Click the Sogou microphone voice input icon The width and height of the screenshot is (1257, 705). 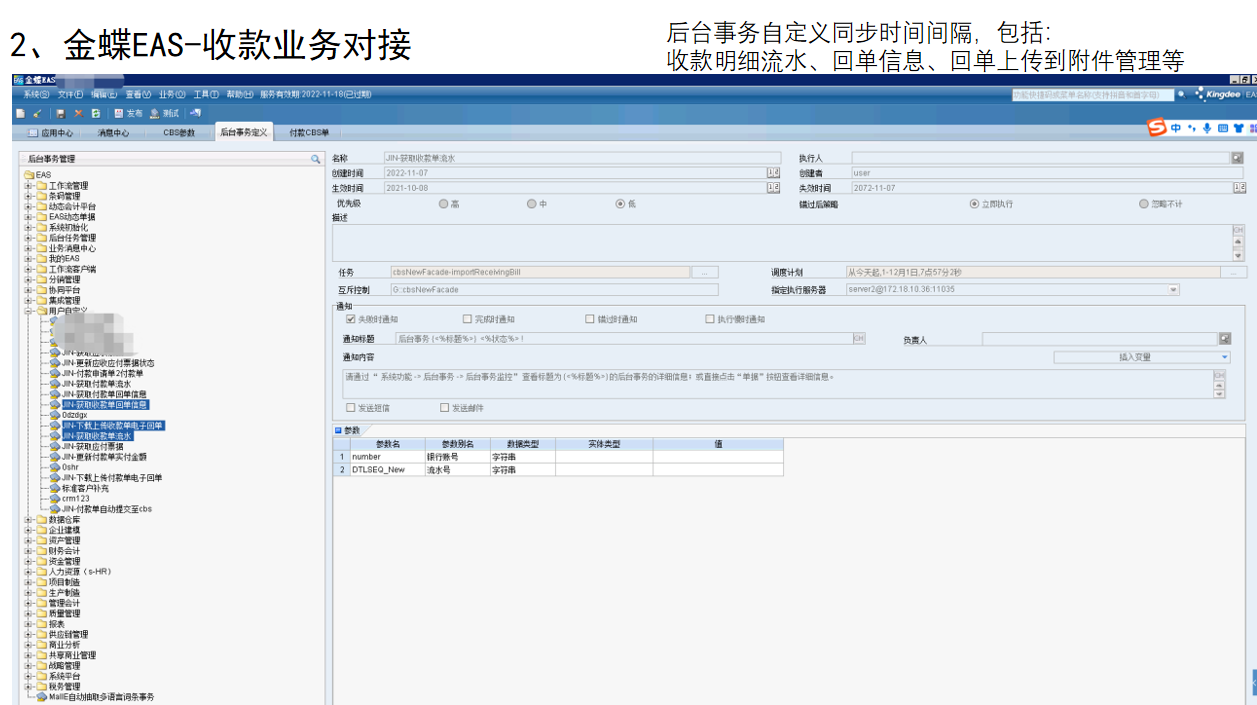1207,128
